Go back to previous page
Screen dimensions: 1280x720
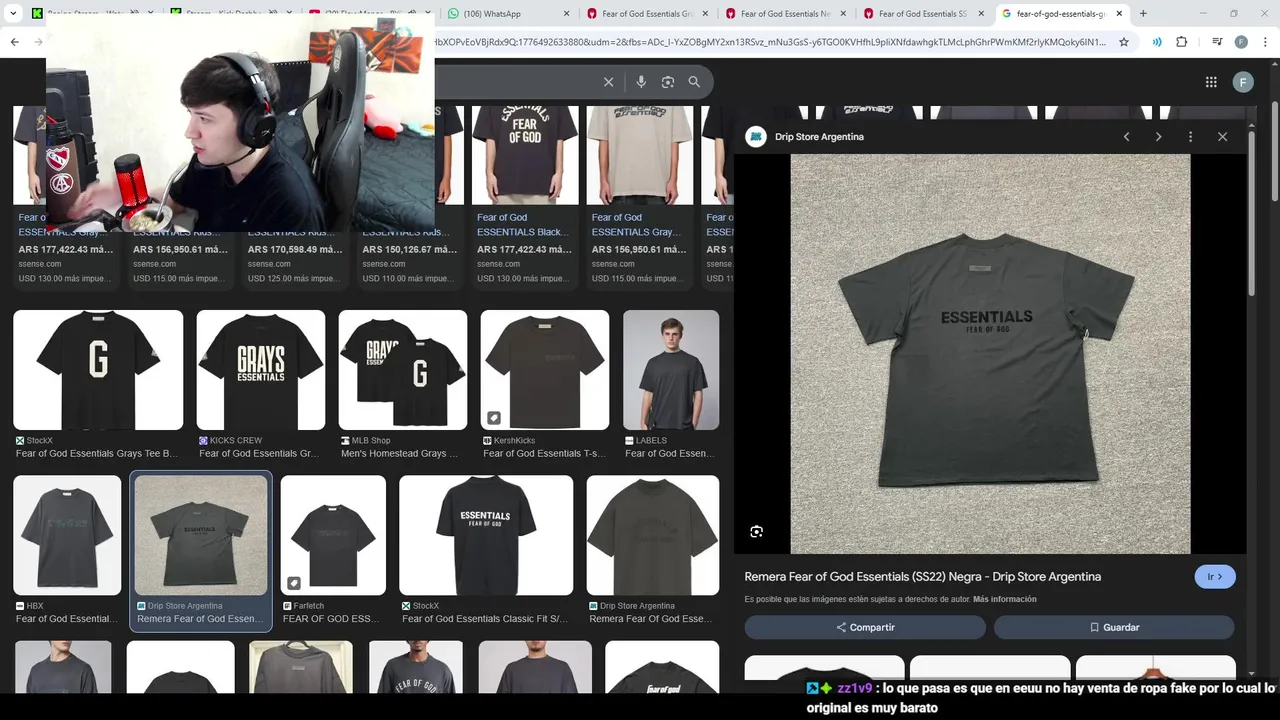tap(14, 42)
